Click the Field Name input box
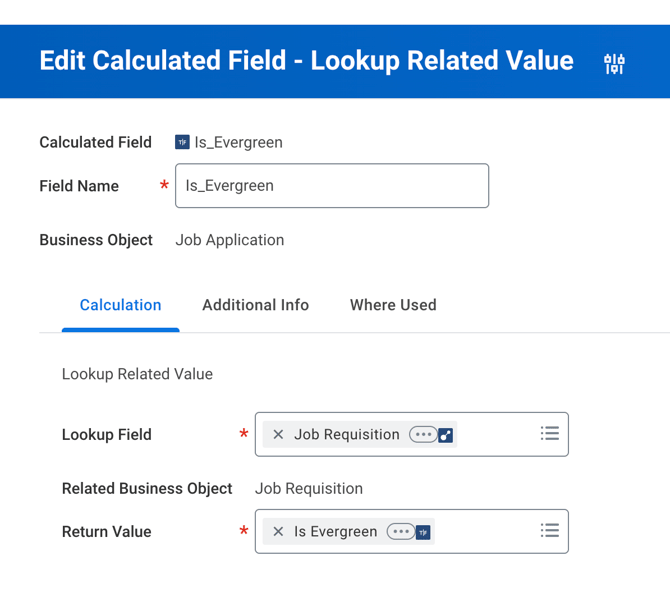Viewport: 670px width, 597px height. 332,186
